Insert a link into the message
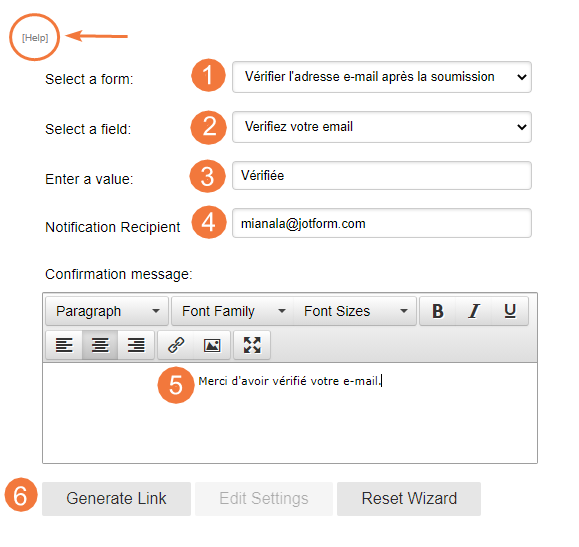The image size is (579, 547). click(176, 345)
